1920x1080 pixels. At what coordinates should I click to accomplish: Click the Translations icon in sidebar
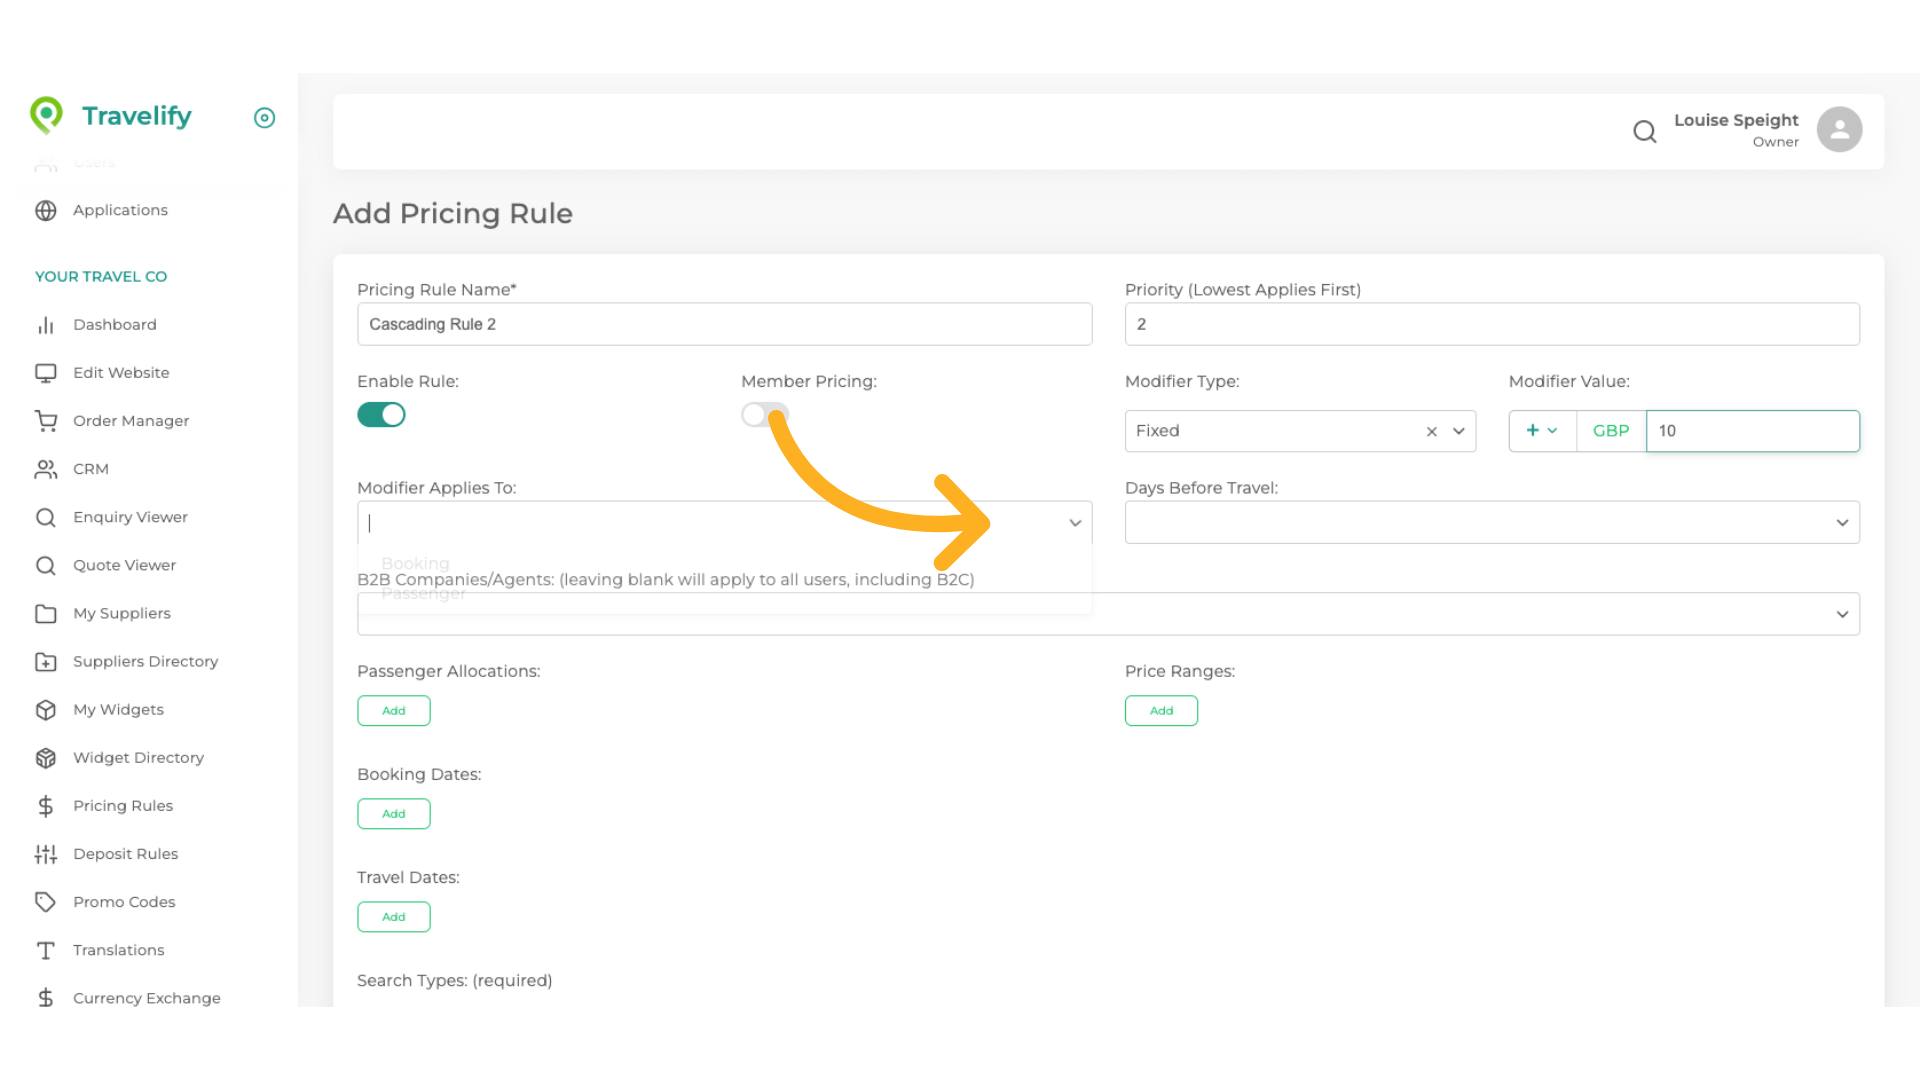[46, 950]
